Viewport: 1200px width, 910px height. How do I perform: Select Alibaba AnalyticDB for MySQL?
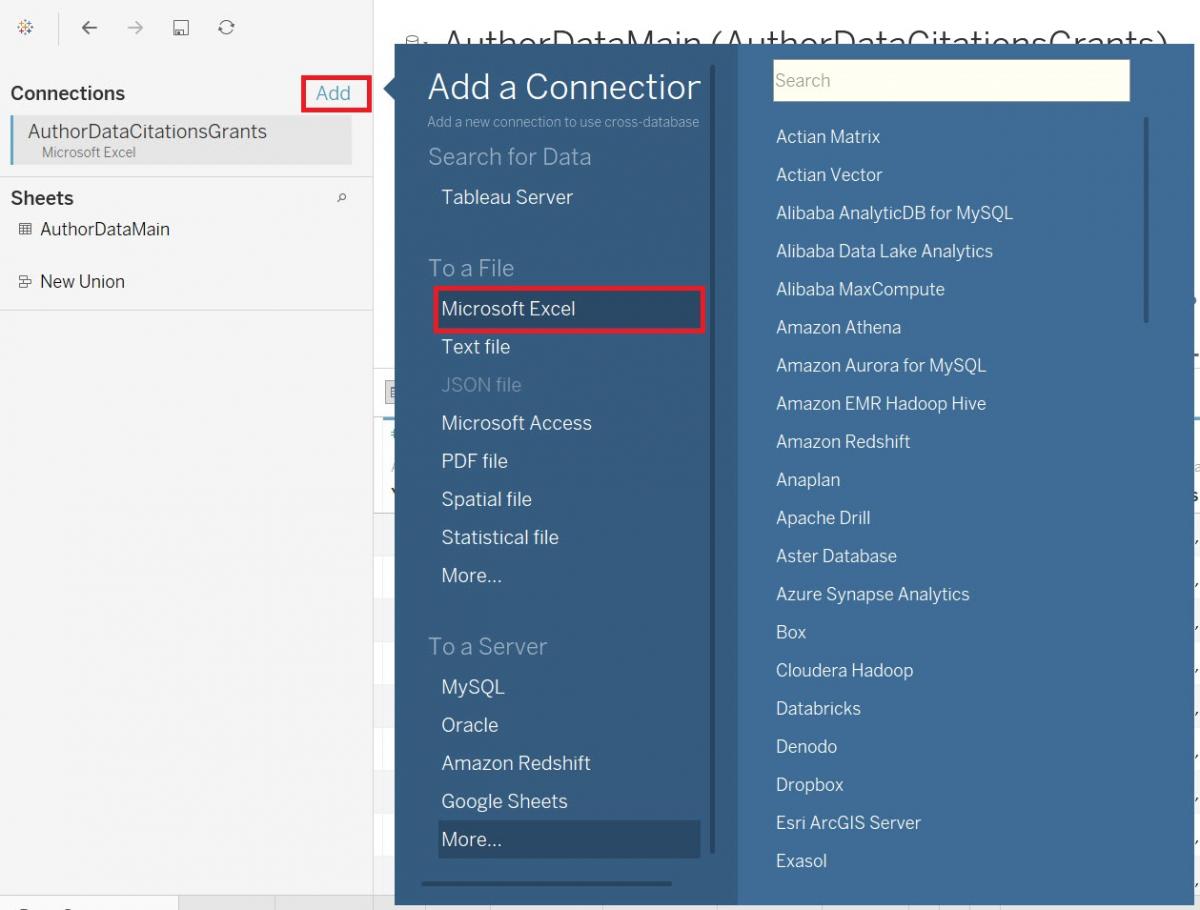894,213
